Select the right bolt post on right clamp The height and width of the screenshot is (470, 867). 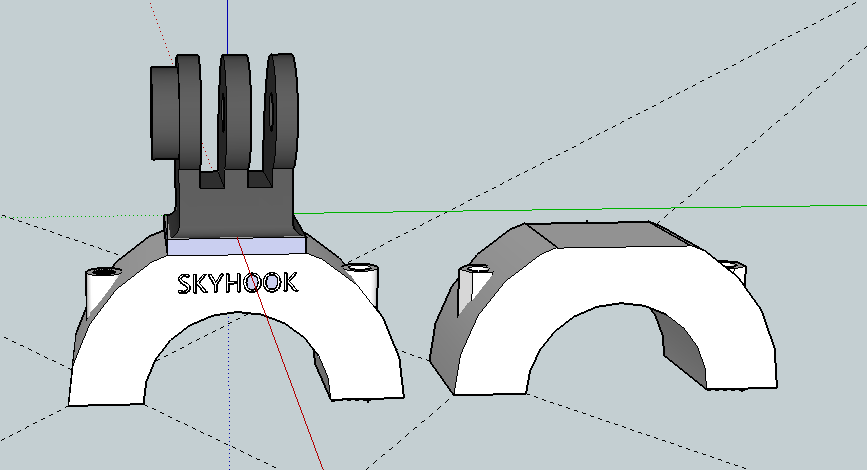coord(735,272)
